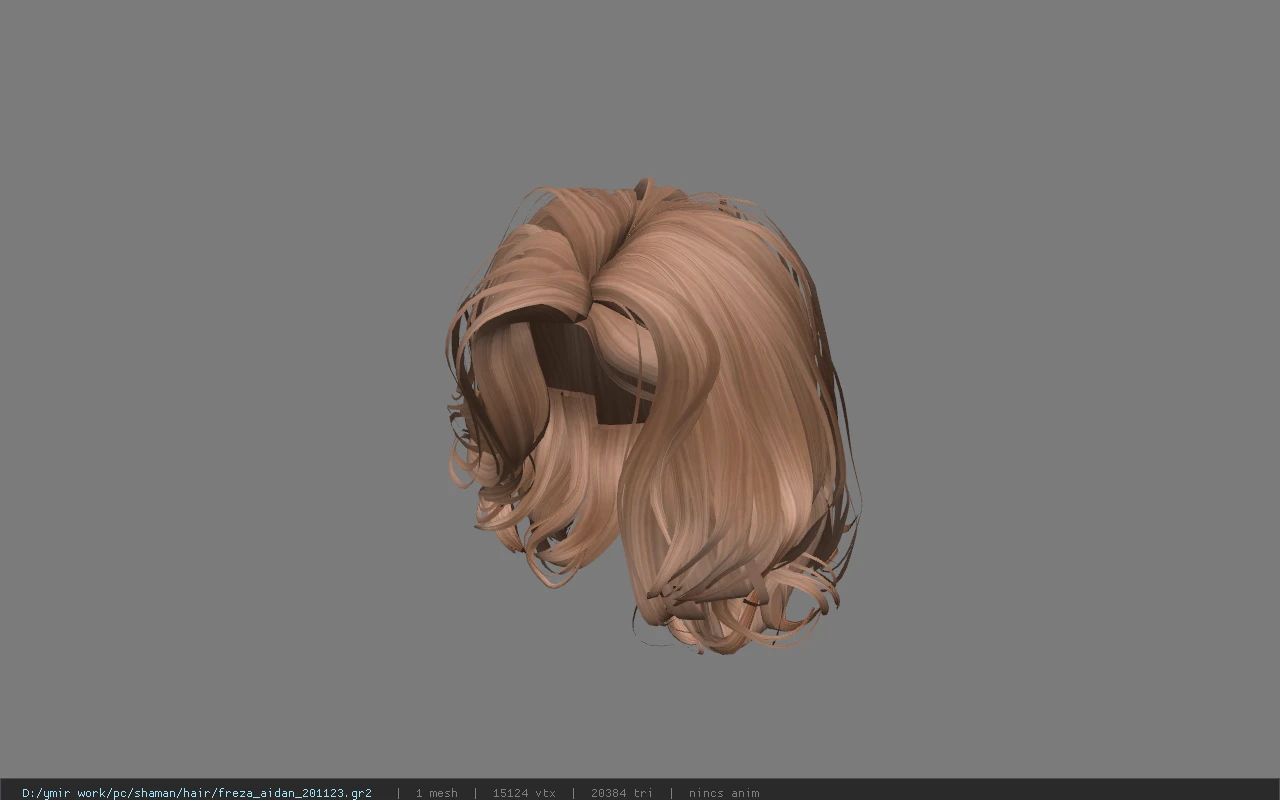Click the '20384 tri' triangle count
The image size is (1280, 800).
tap(621, 793)
